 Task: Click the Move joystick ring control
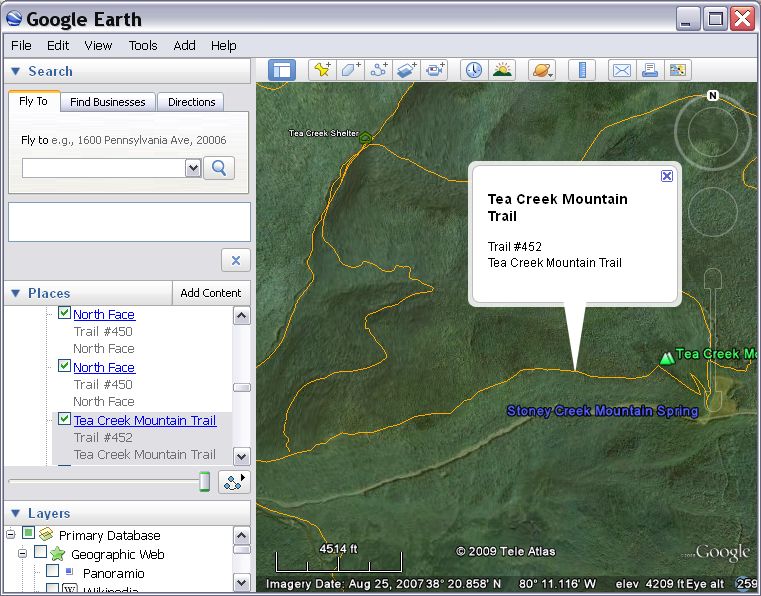pos(712,212)
